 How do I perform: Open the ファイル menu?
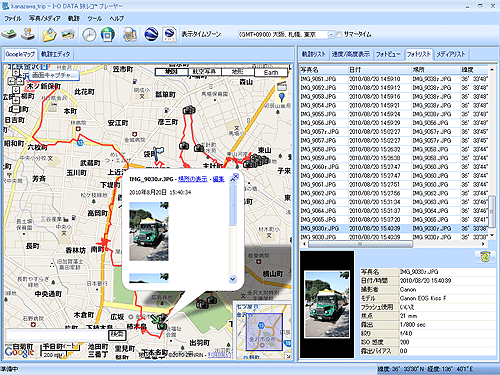(x=13, y=18)
